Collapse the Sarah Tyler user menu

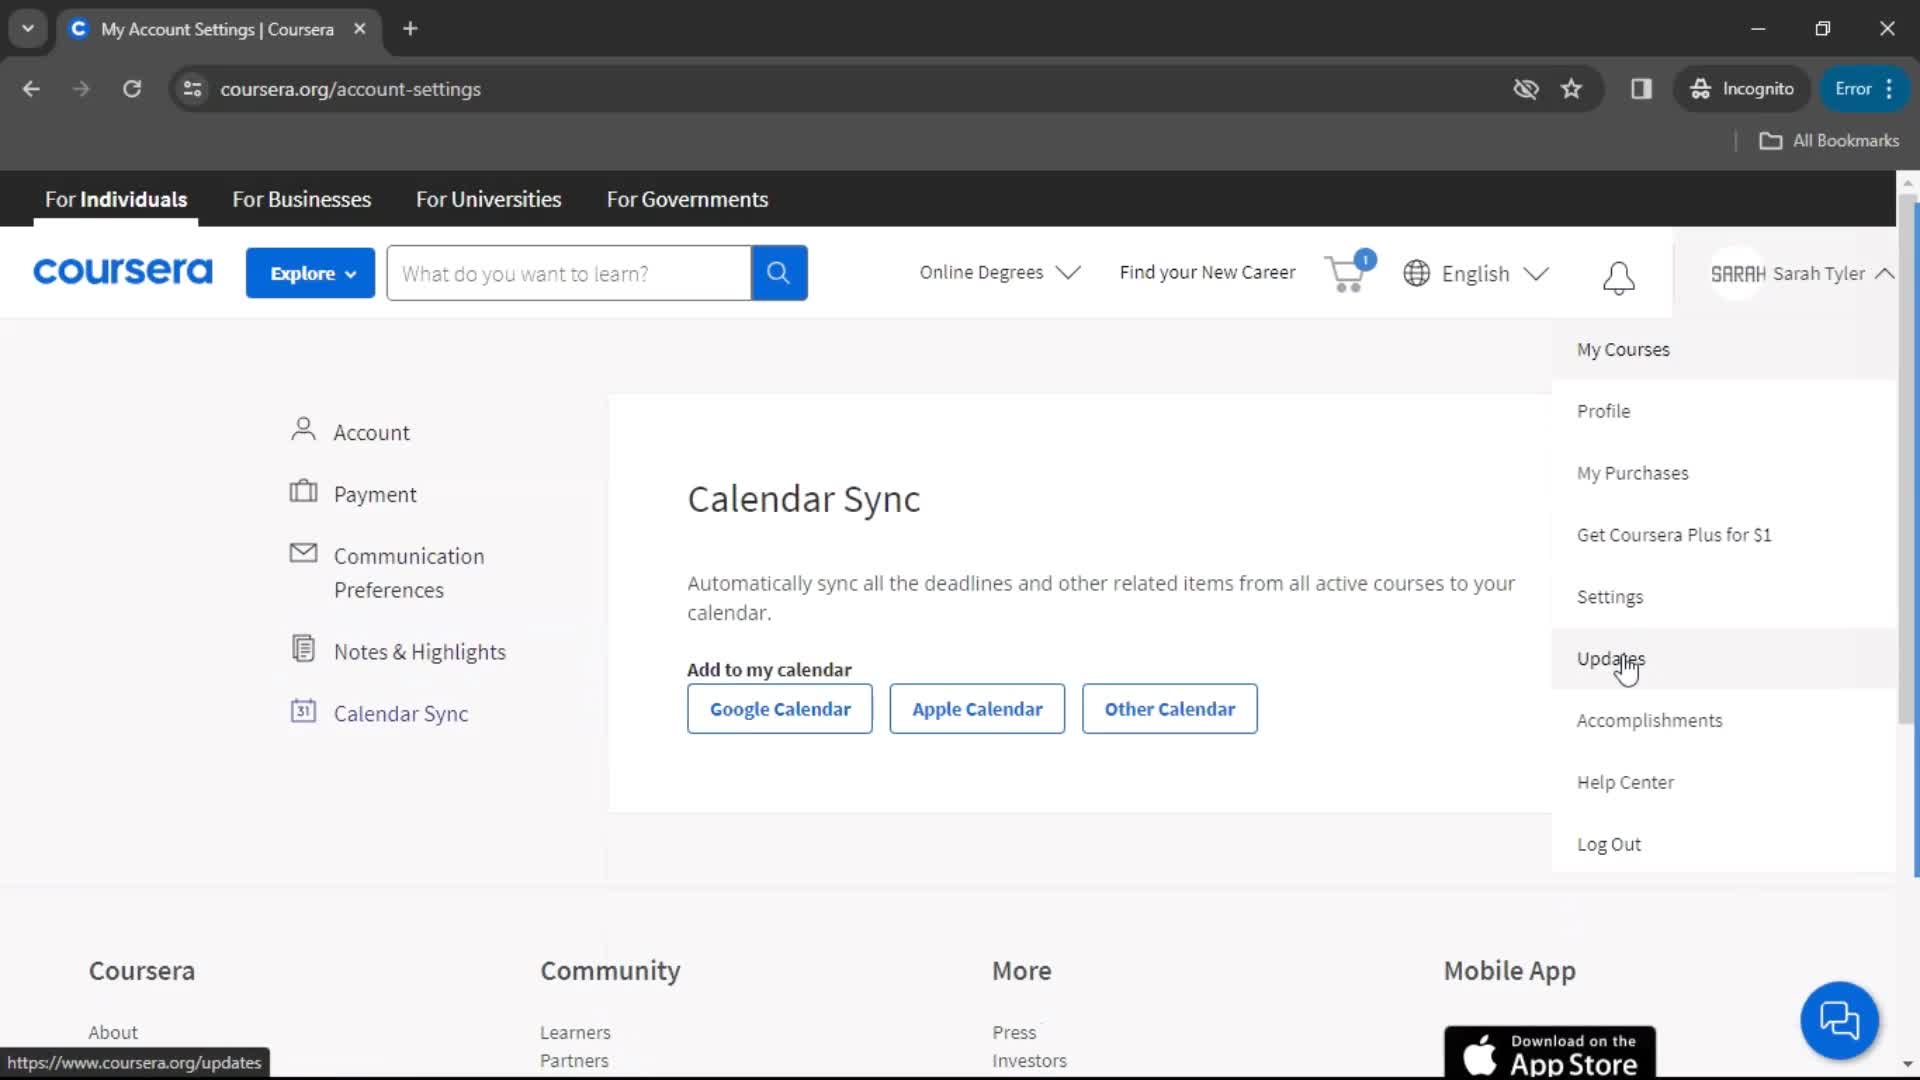(1802, 273)
